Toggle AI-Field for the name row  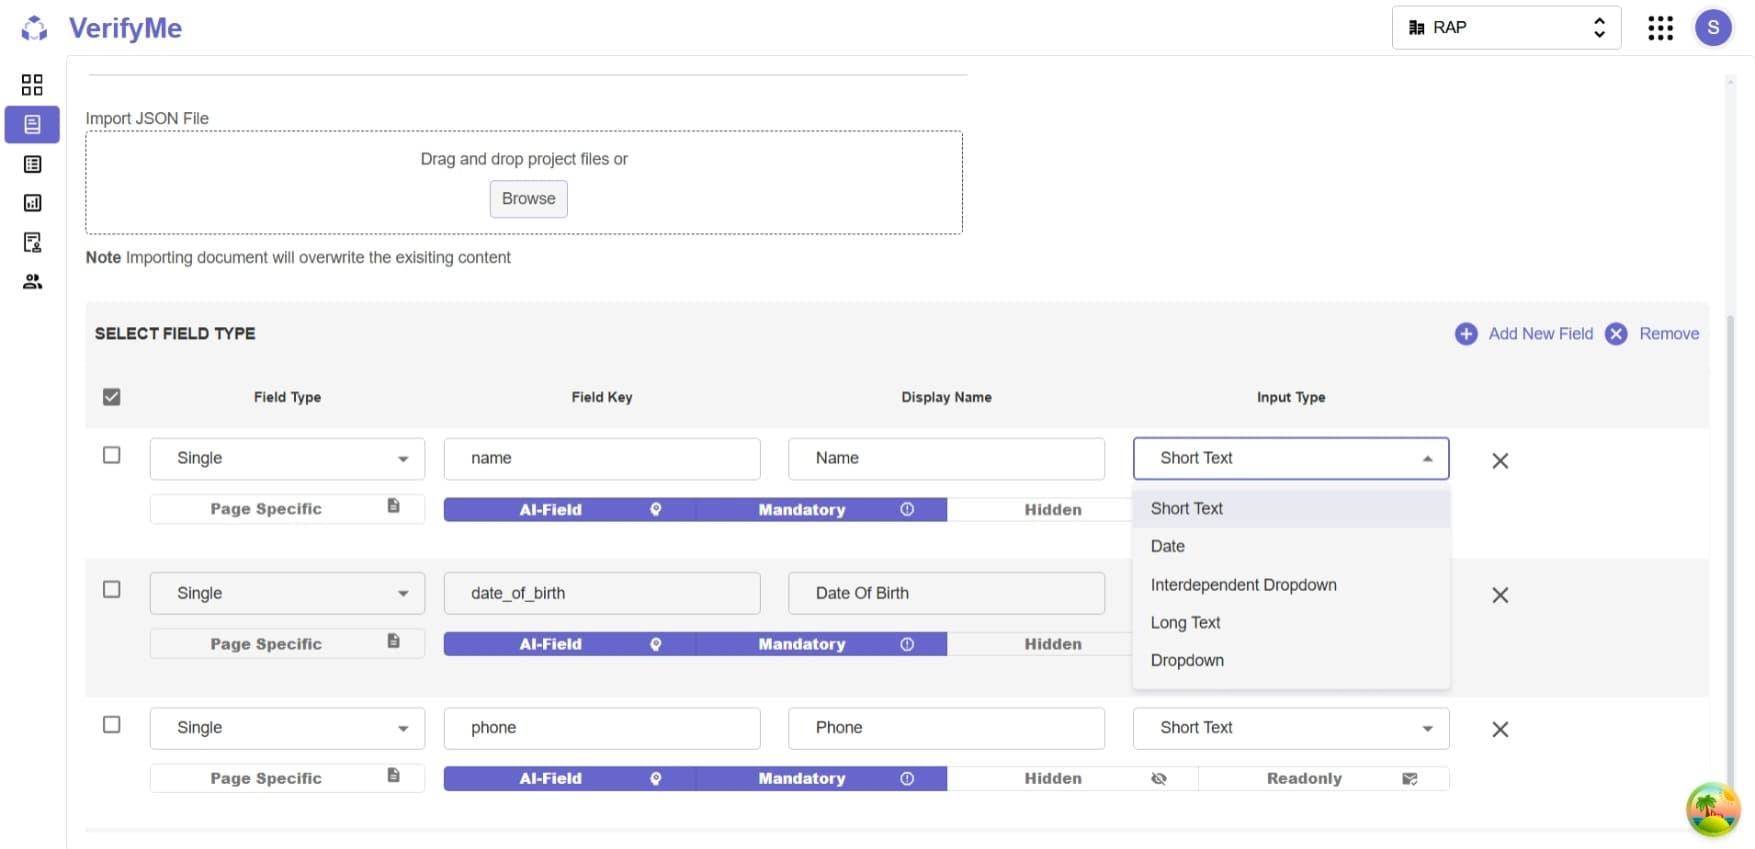pyautogui.click(x=570, y=509)
